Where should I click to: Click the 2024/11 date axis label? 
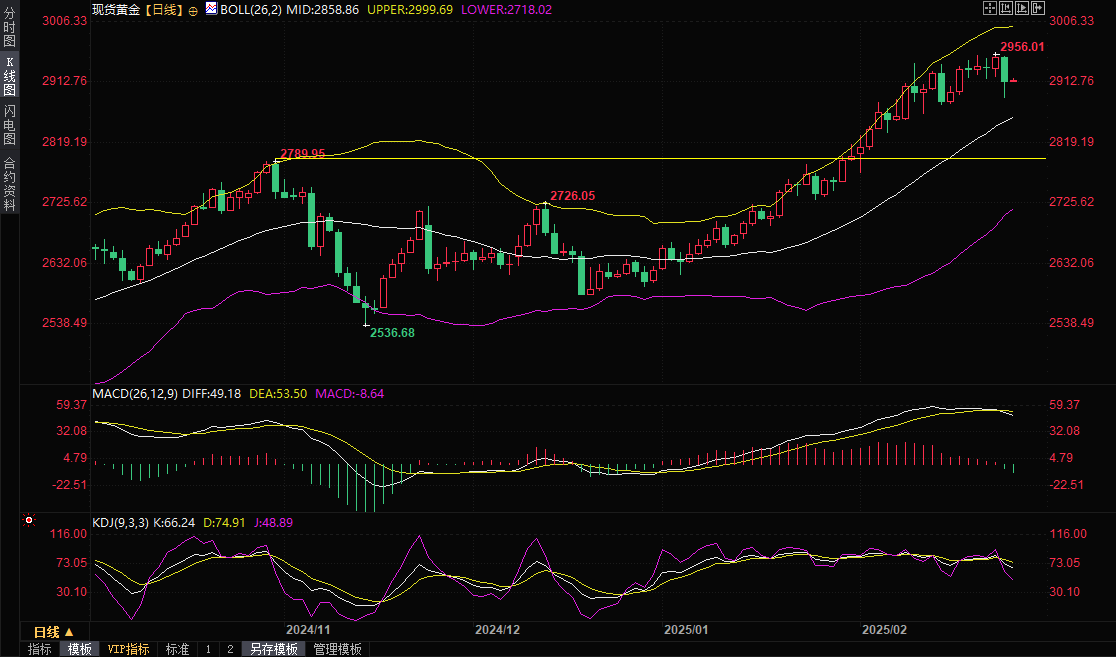click(308, 630)
